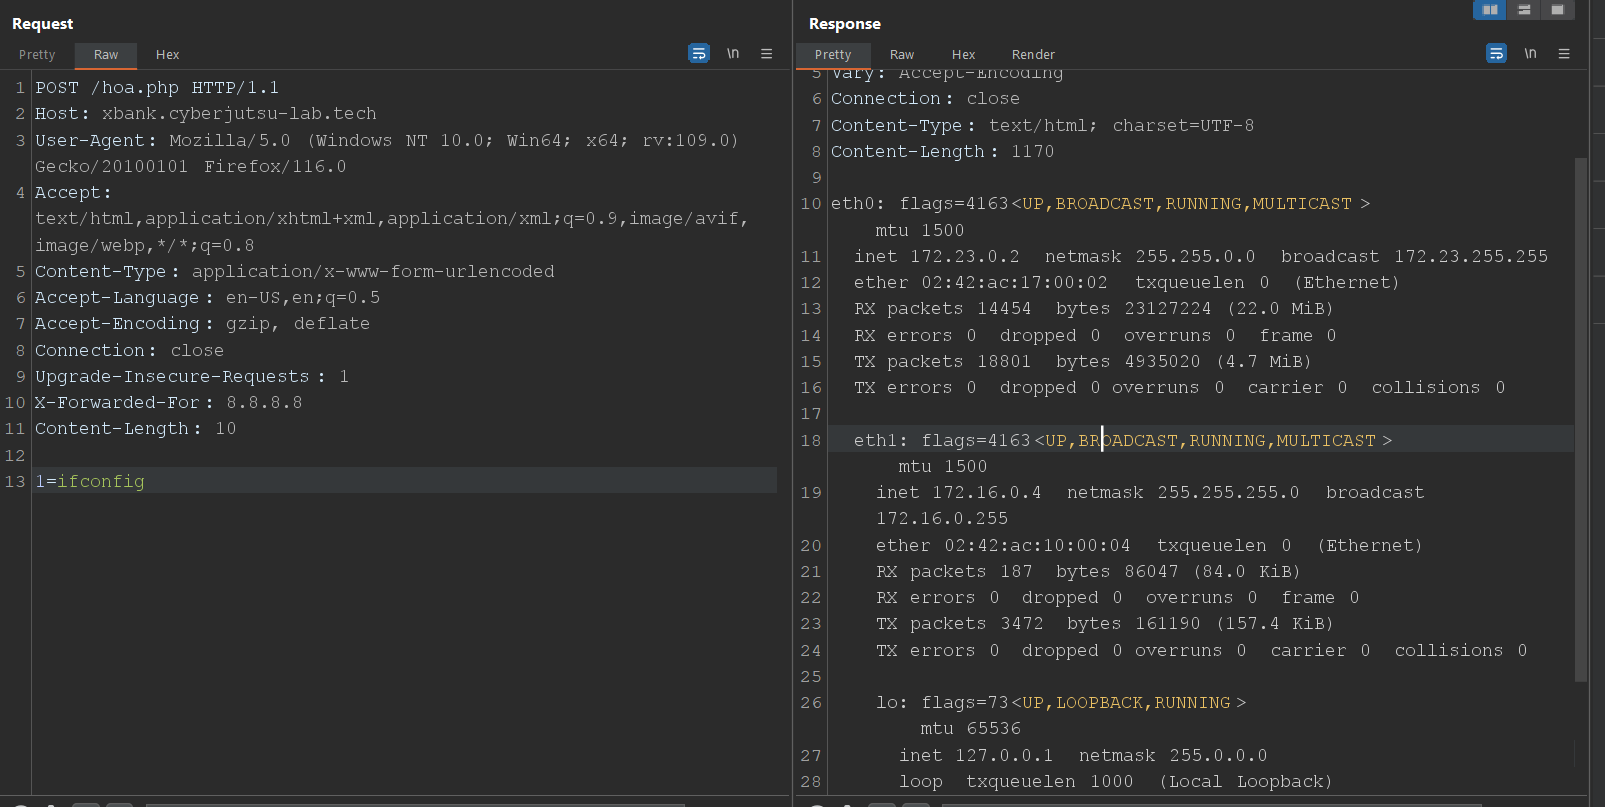Toggle non-printable \n chars in Response
The height and width of the screenshot is (807, 1605).
click(1530, 53)
